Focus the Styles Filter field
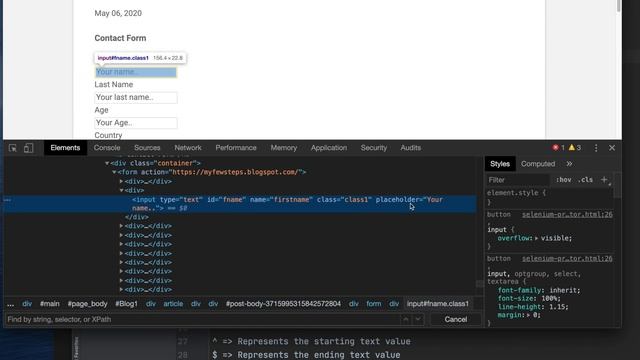 (518, 180)
